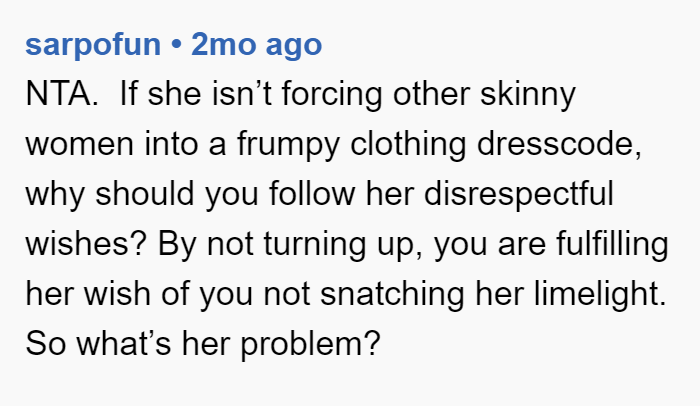The width and height of the screenshot is (700, 406).
Task: Click the word clothing in second line
Action: click(408, 144)
